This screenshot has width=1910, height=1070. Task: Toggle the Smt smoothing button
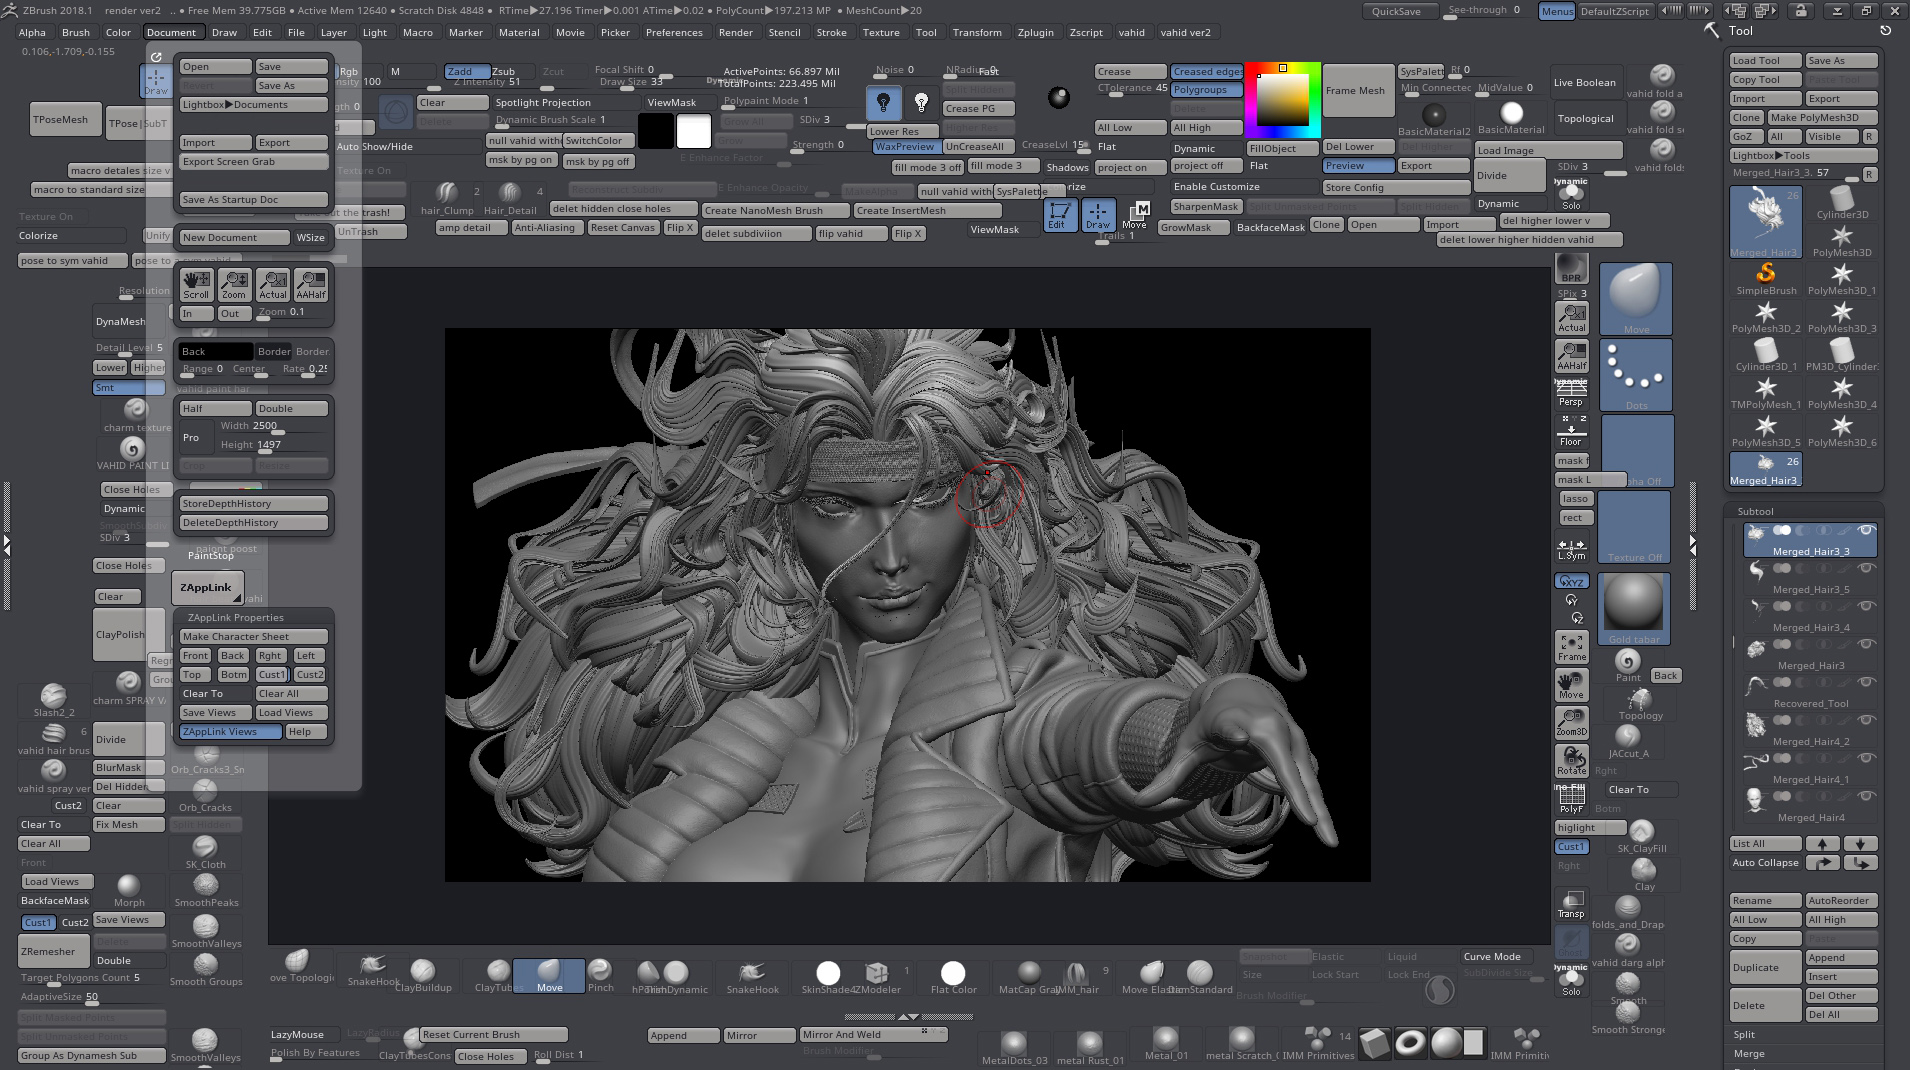[x=129, y=387]
